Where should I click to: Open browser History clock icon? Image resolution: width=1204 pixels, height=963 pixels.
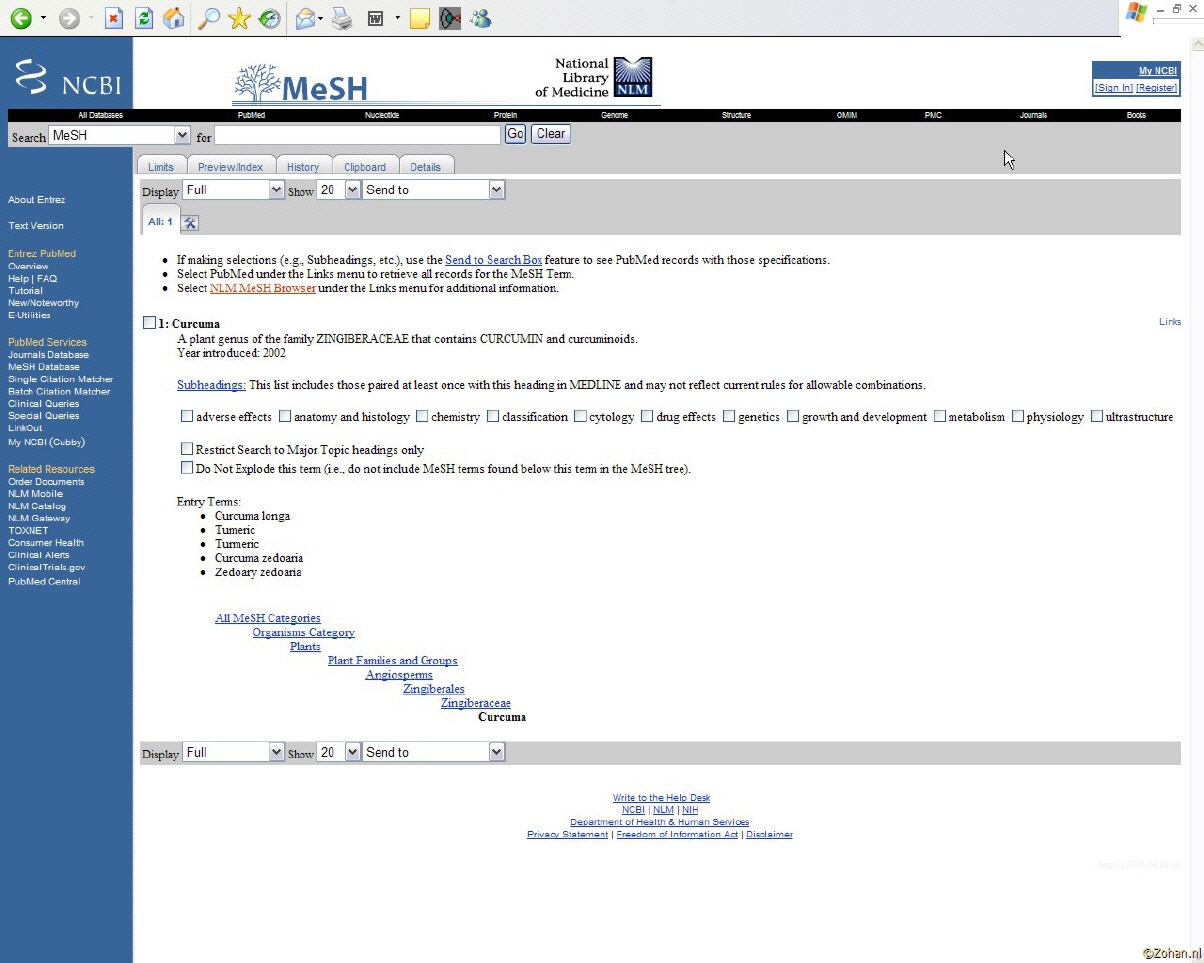click(269, 18)
